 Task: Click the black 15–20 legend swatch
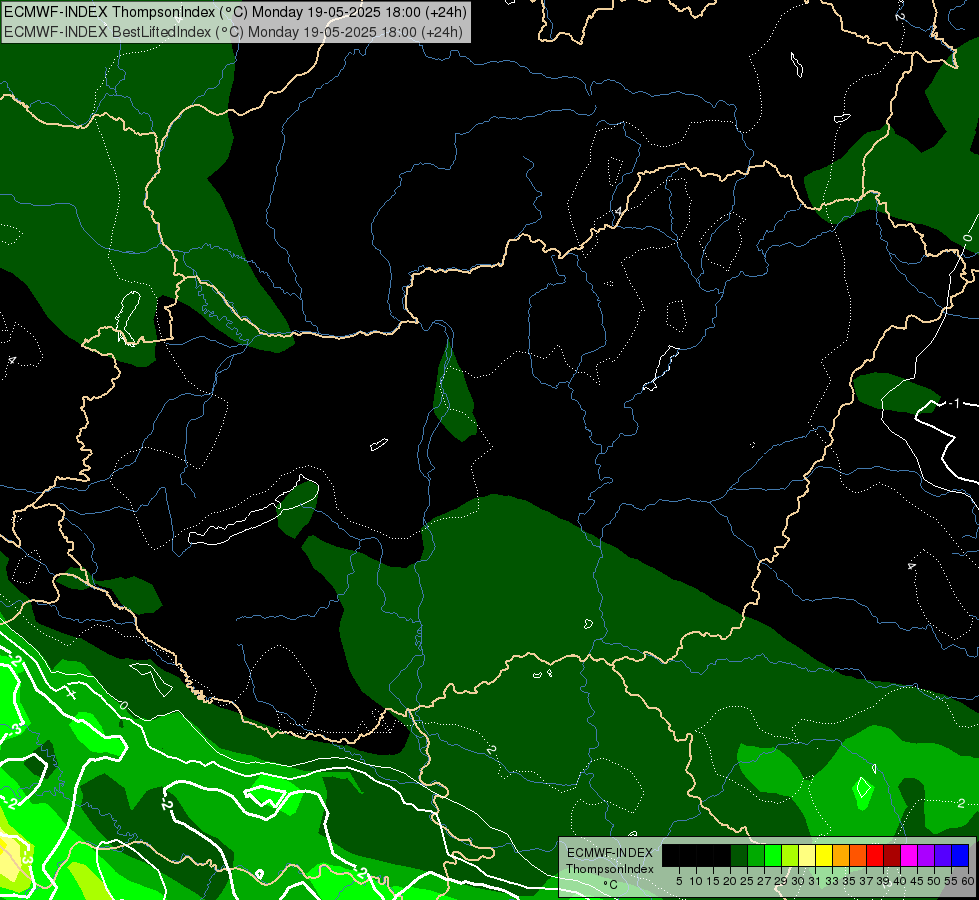(x=722, y=855)
